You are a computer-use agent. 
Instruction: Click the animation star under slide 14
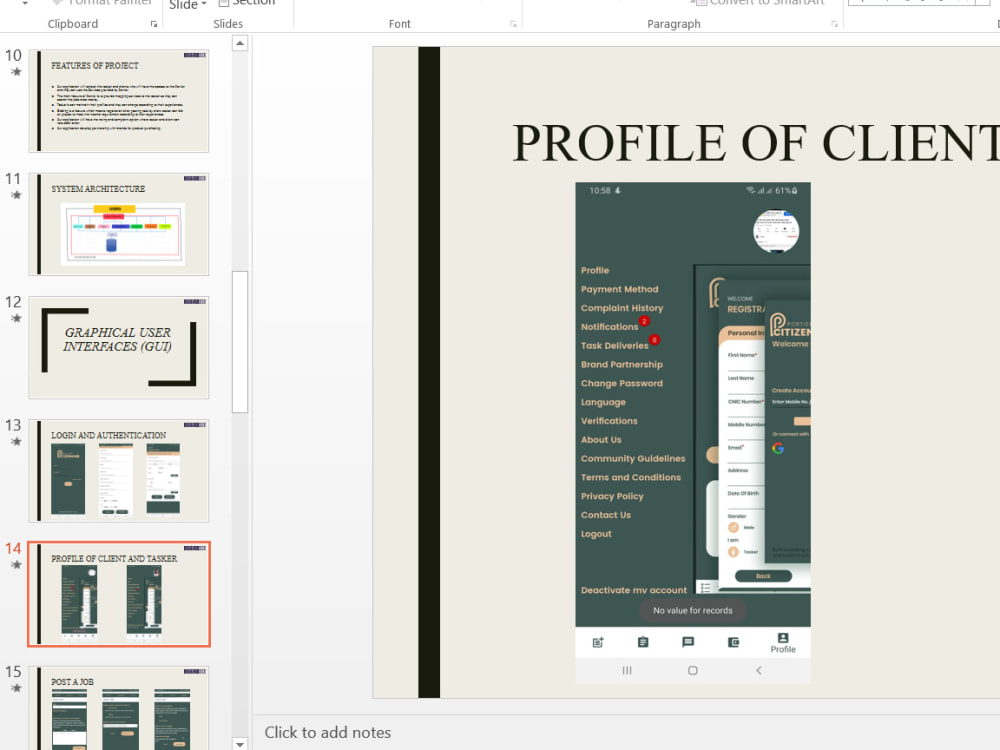[16, 564]
